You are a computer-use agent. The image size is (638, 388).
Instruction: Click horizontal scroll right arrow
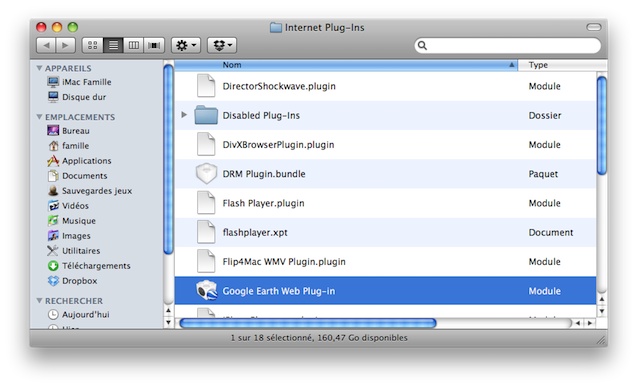[590, 323]
